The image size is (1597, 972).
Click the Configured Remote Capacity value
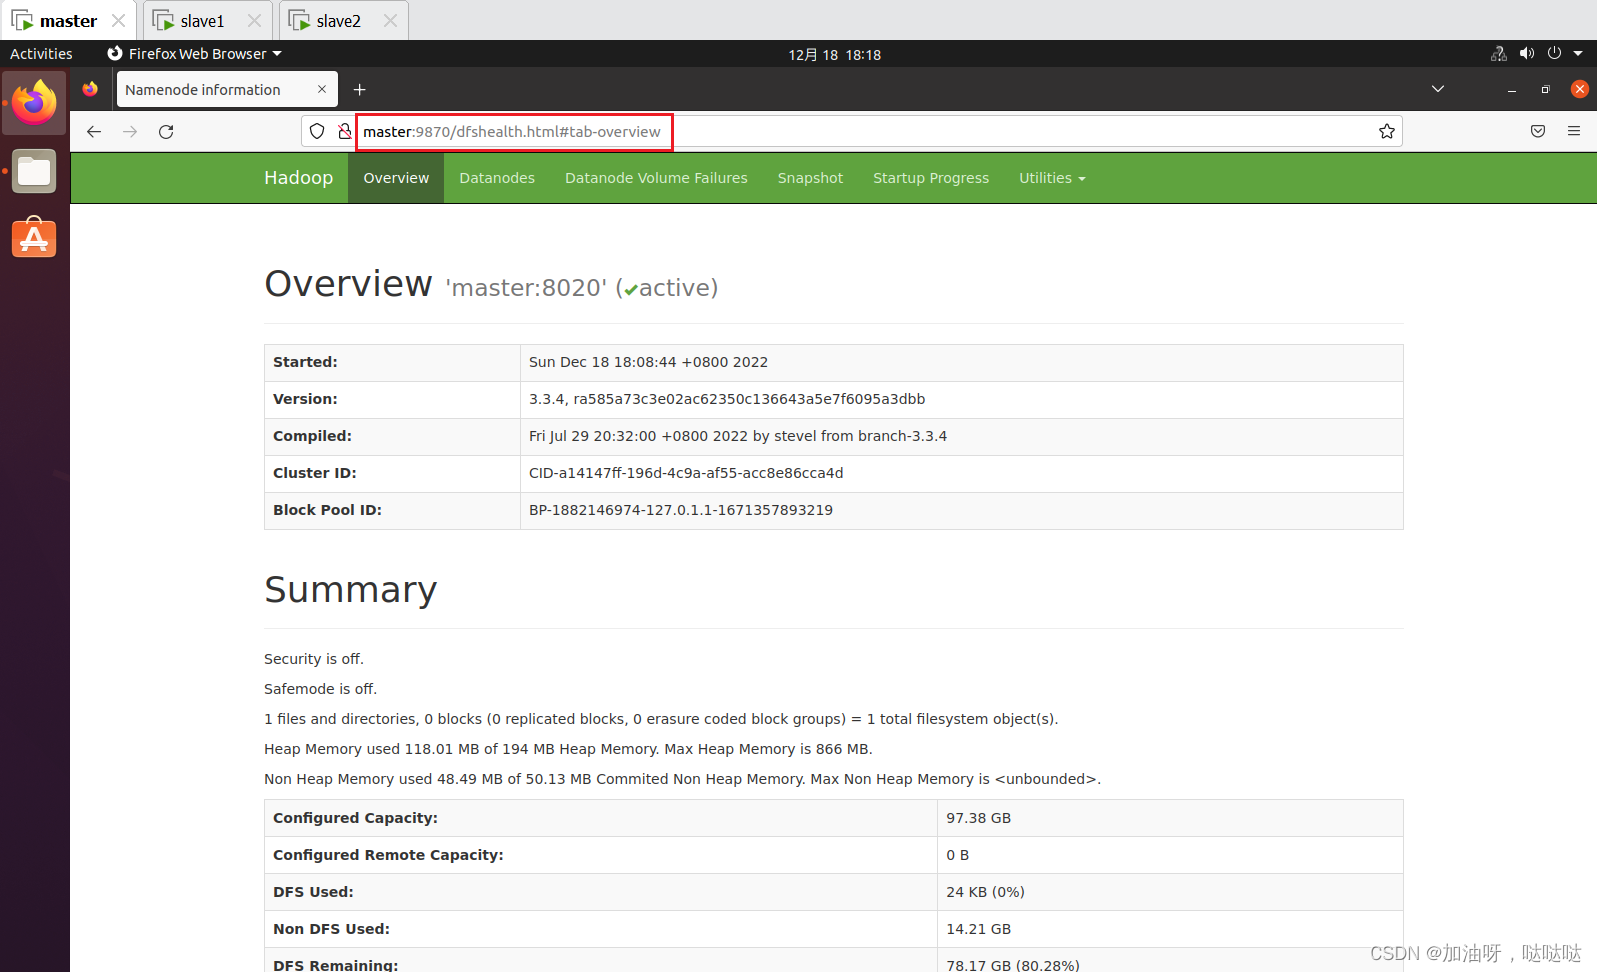pos(958,855)
